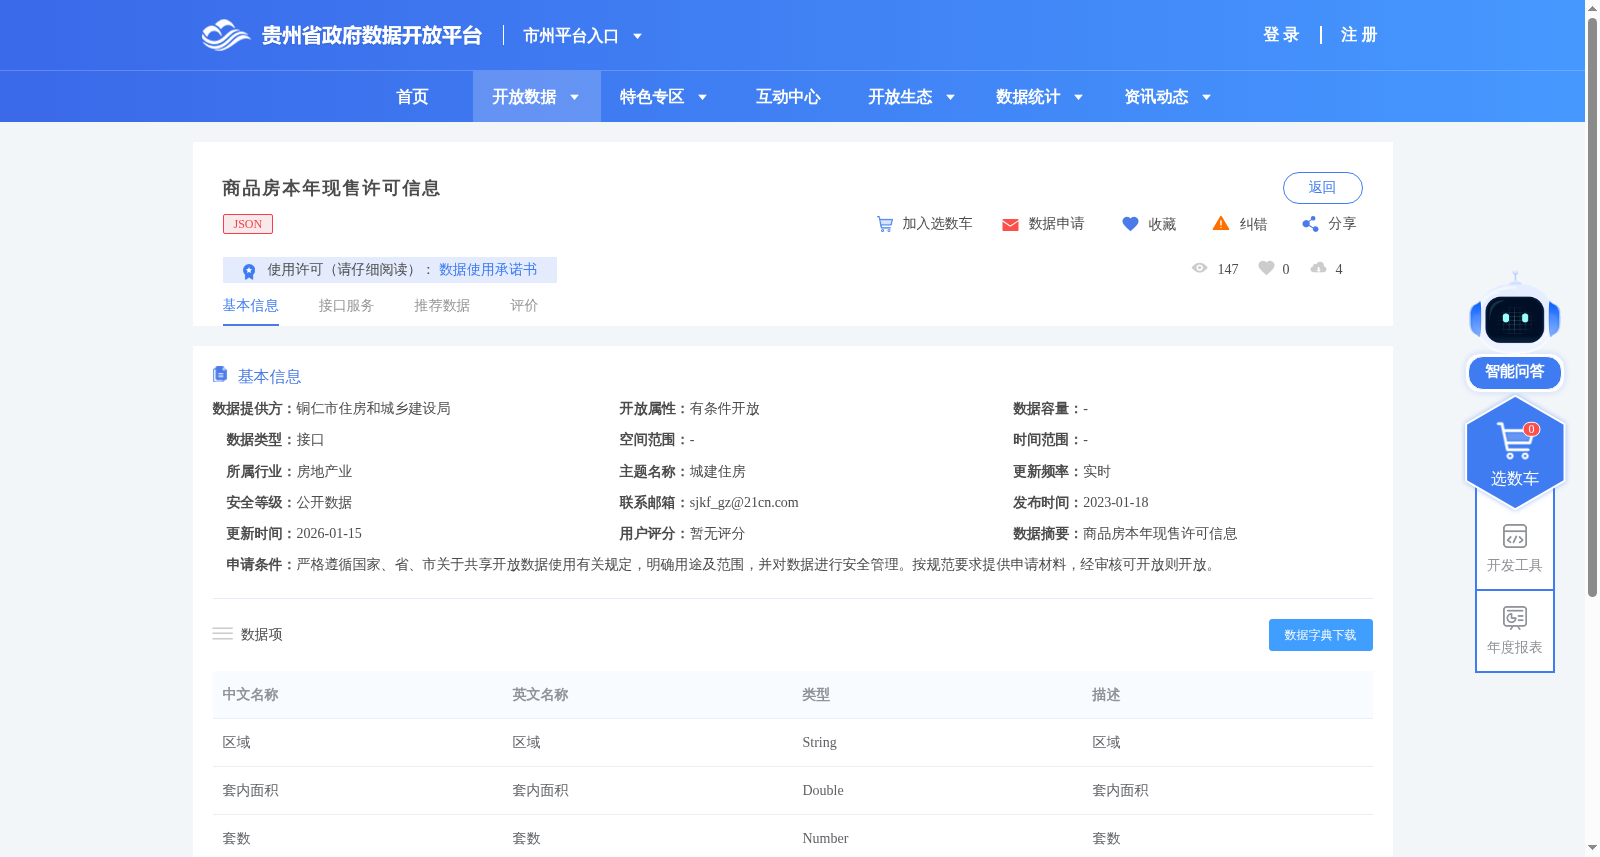Click the String type cell

click(x=819, y=743)
